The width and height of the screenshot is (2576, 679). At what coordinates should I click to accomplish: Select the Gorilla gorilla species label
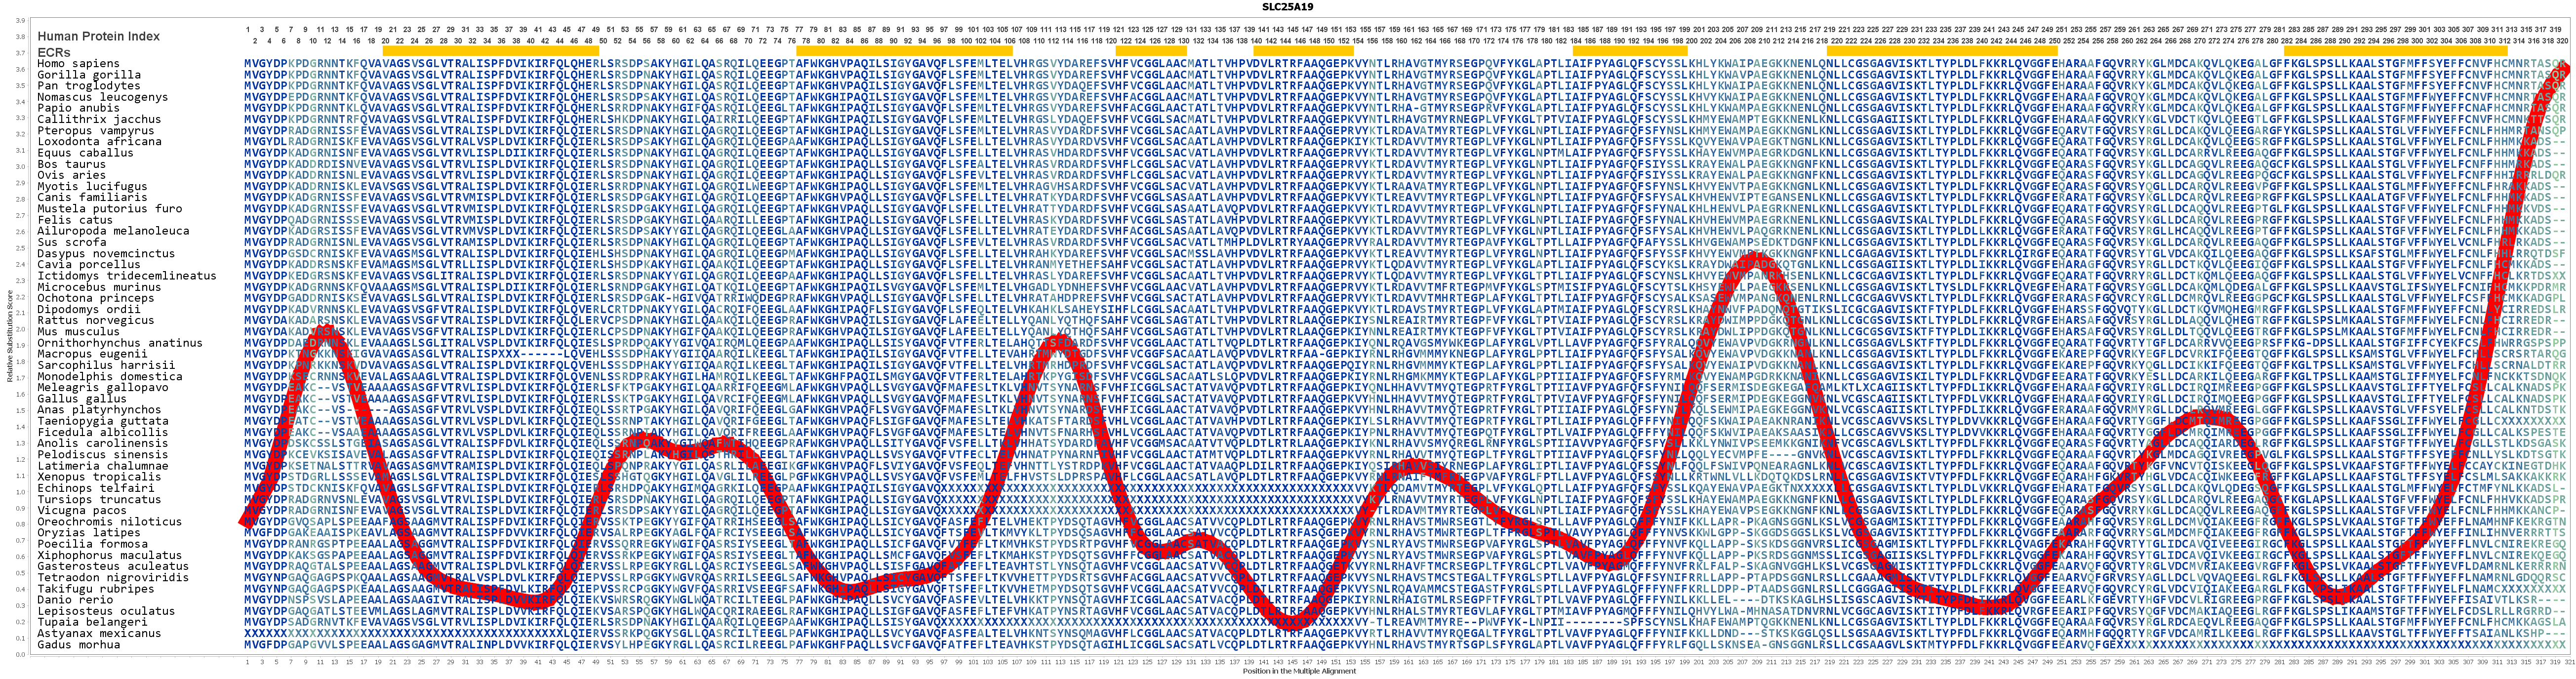89,75
